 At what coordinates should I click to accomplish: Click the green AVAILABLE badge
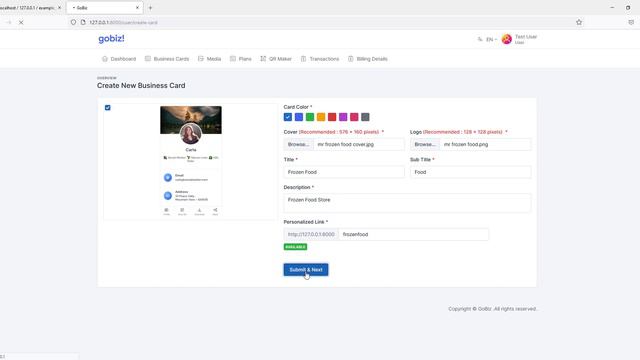[295, 247]
